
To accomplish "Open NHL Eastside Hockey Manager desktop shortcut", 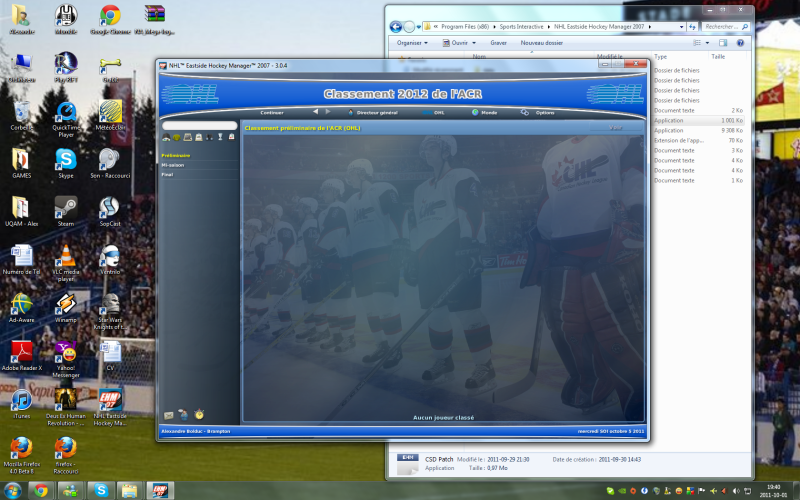I will [x=110, y=407].
